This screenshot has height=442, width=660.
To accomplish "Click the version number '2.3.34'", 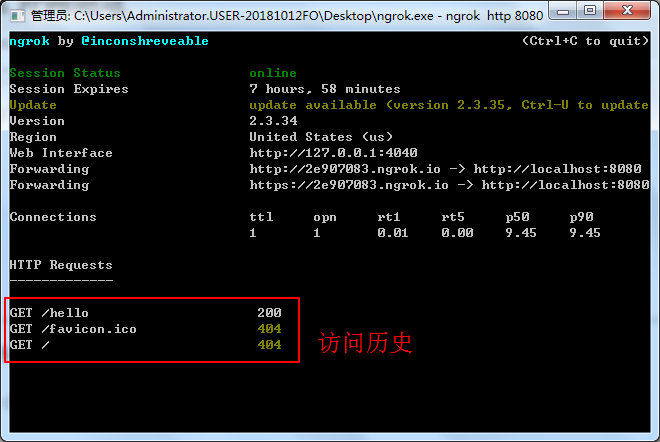I will coord(273,121).
